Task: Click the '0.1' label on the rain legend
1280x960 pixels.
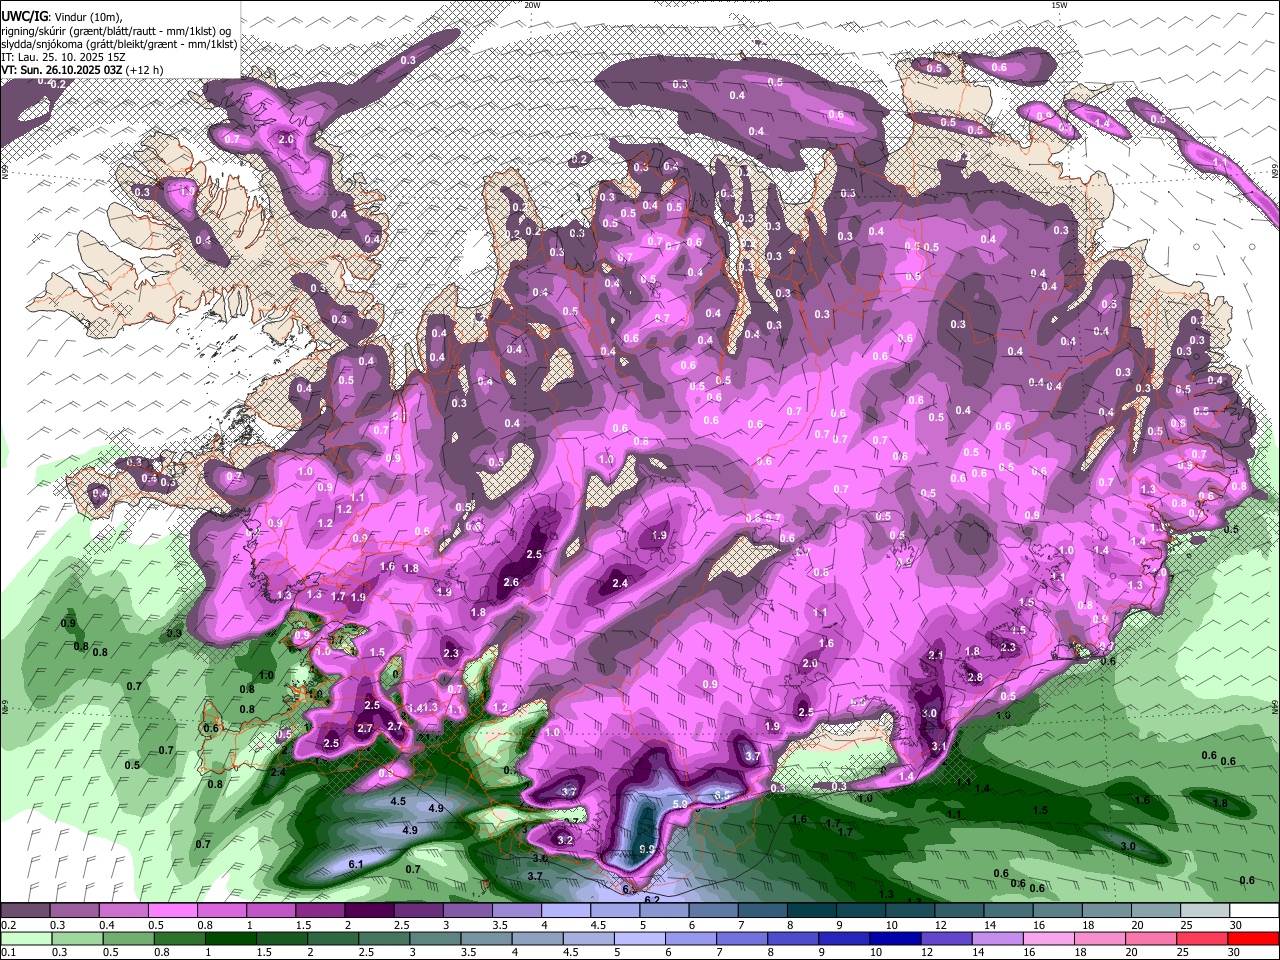Action: pyautogui.click(x=7, y=952)
